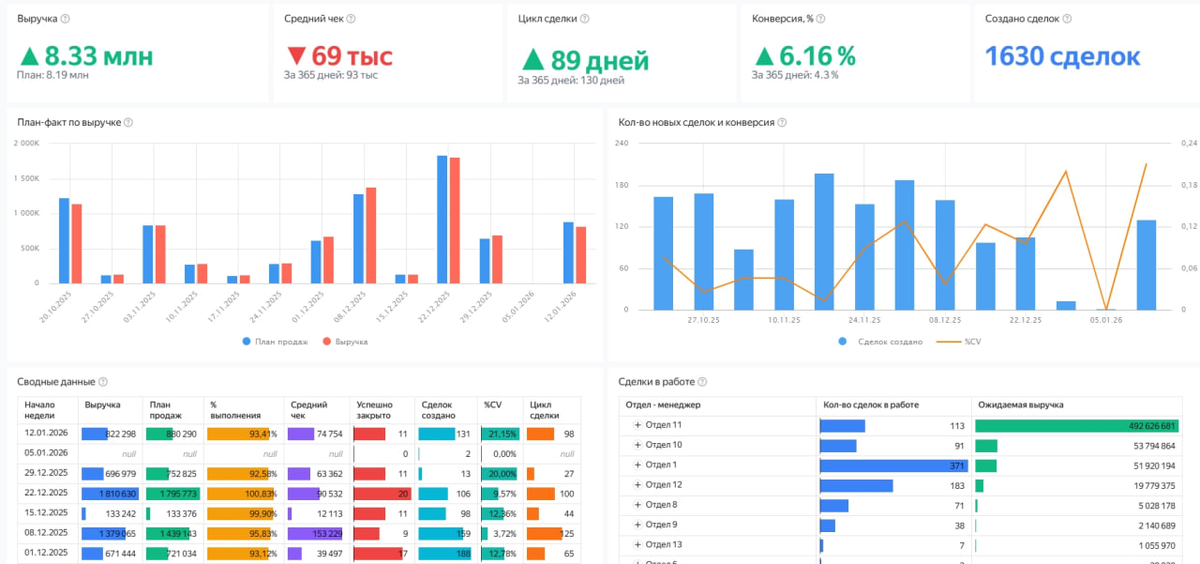This screenshot has width=1200, height=564.
Task: Click the За 365 дней: 4.3 % caption
Action: [795, 75]
